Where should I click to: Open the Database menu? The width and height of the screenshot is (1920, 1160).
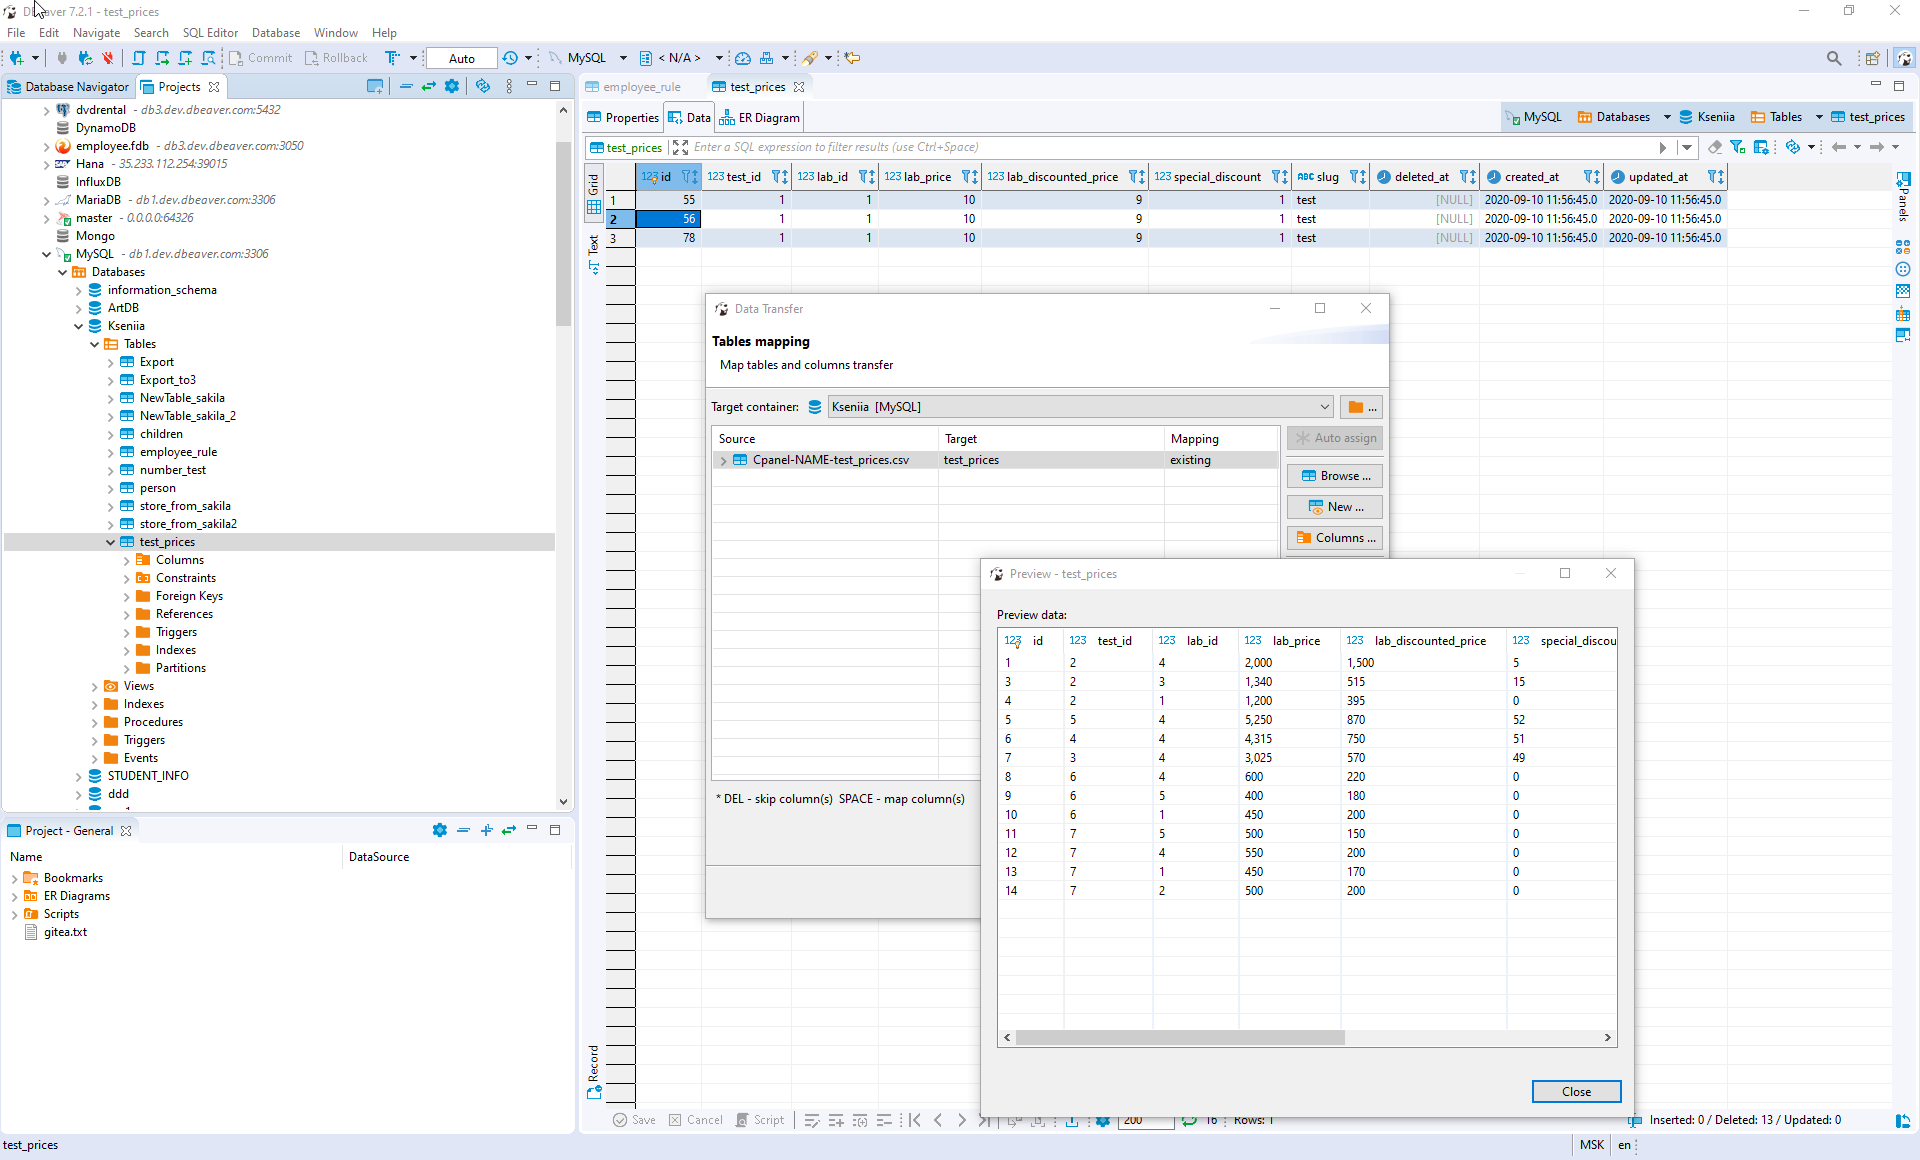(276, 32)
